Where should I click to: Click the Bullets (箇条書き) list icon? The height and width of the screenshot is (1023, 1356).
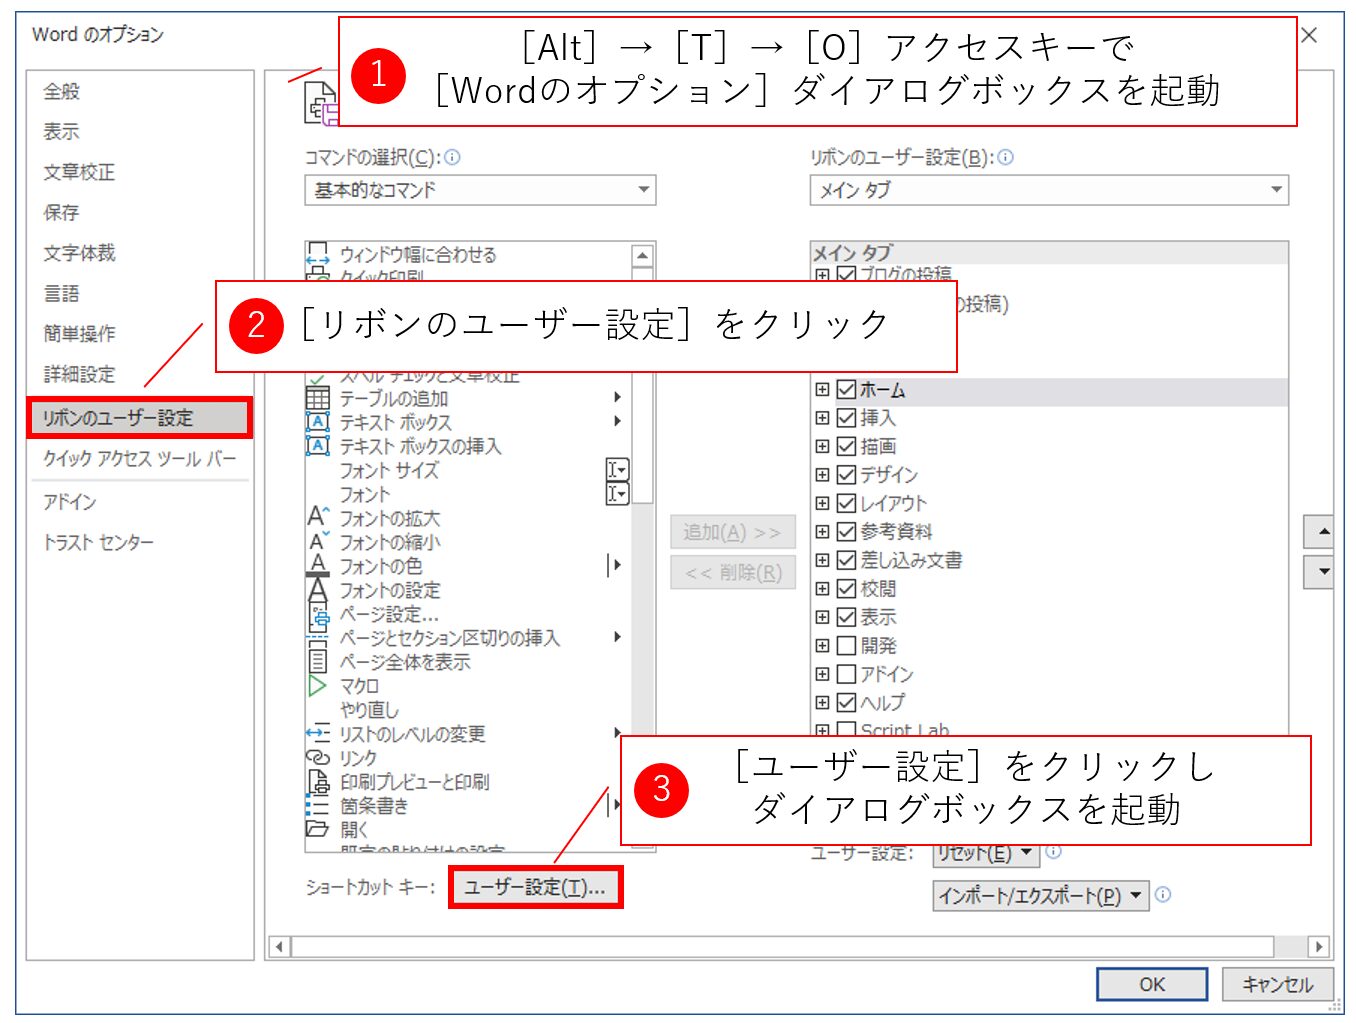317,806
